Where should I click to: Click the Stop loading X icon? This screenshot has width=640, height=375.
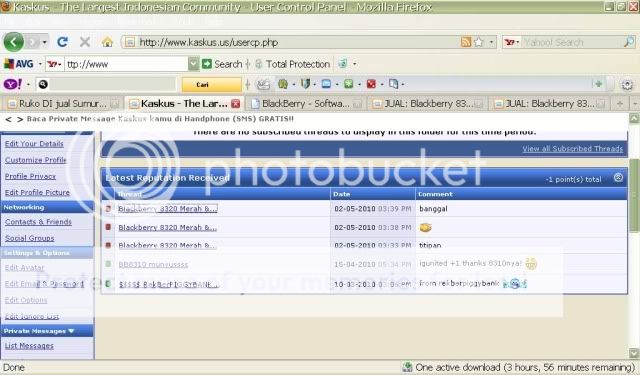84,42
